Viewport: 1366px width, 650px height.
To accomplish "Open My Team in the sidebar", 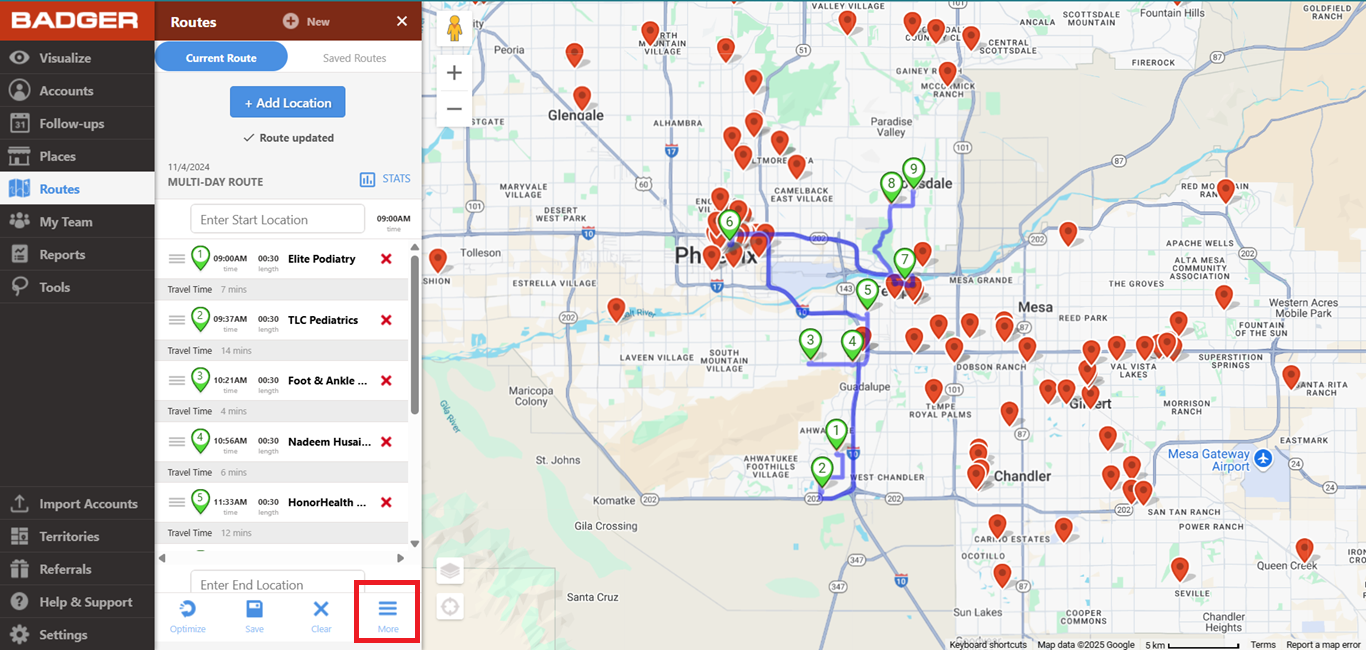I will 77,222.
